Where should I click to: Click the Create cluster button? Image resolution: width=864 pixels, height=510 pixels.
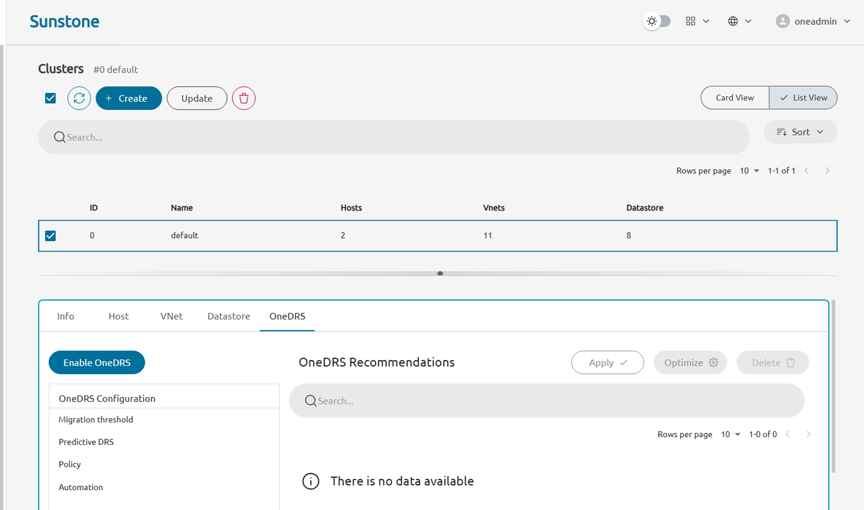[x=128, y=98]
